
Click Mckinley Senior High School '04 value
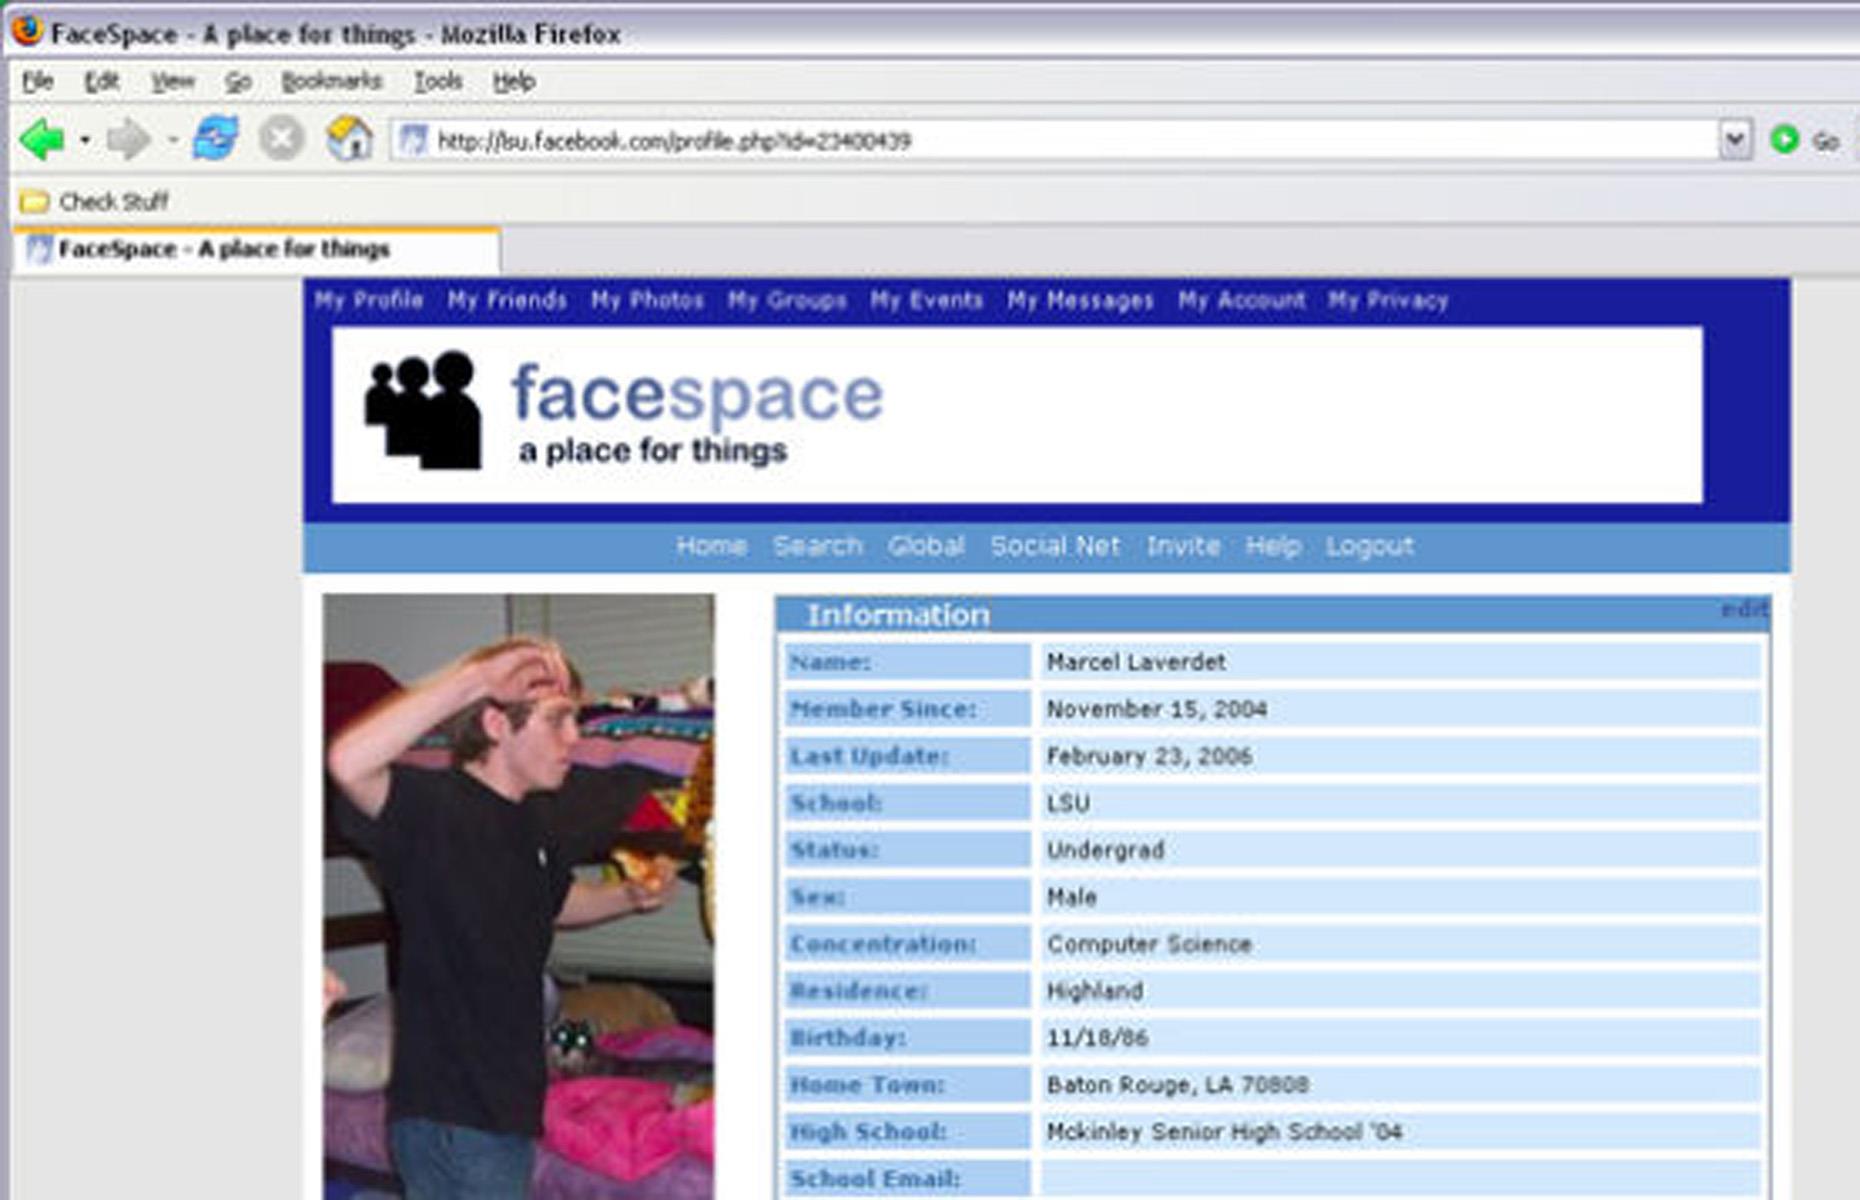[x=1224, y=1132]
